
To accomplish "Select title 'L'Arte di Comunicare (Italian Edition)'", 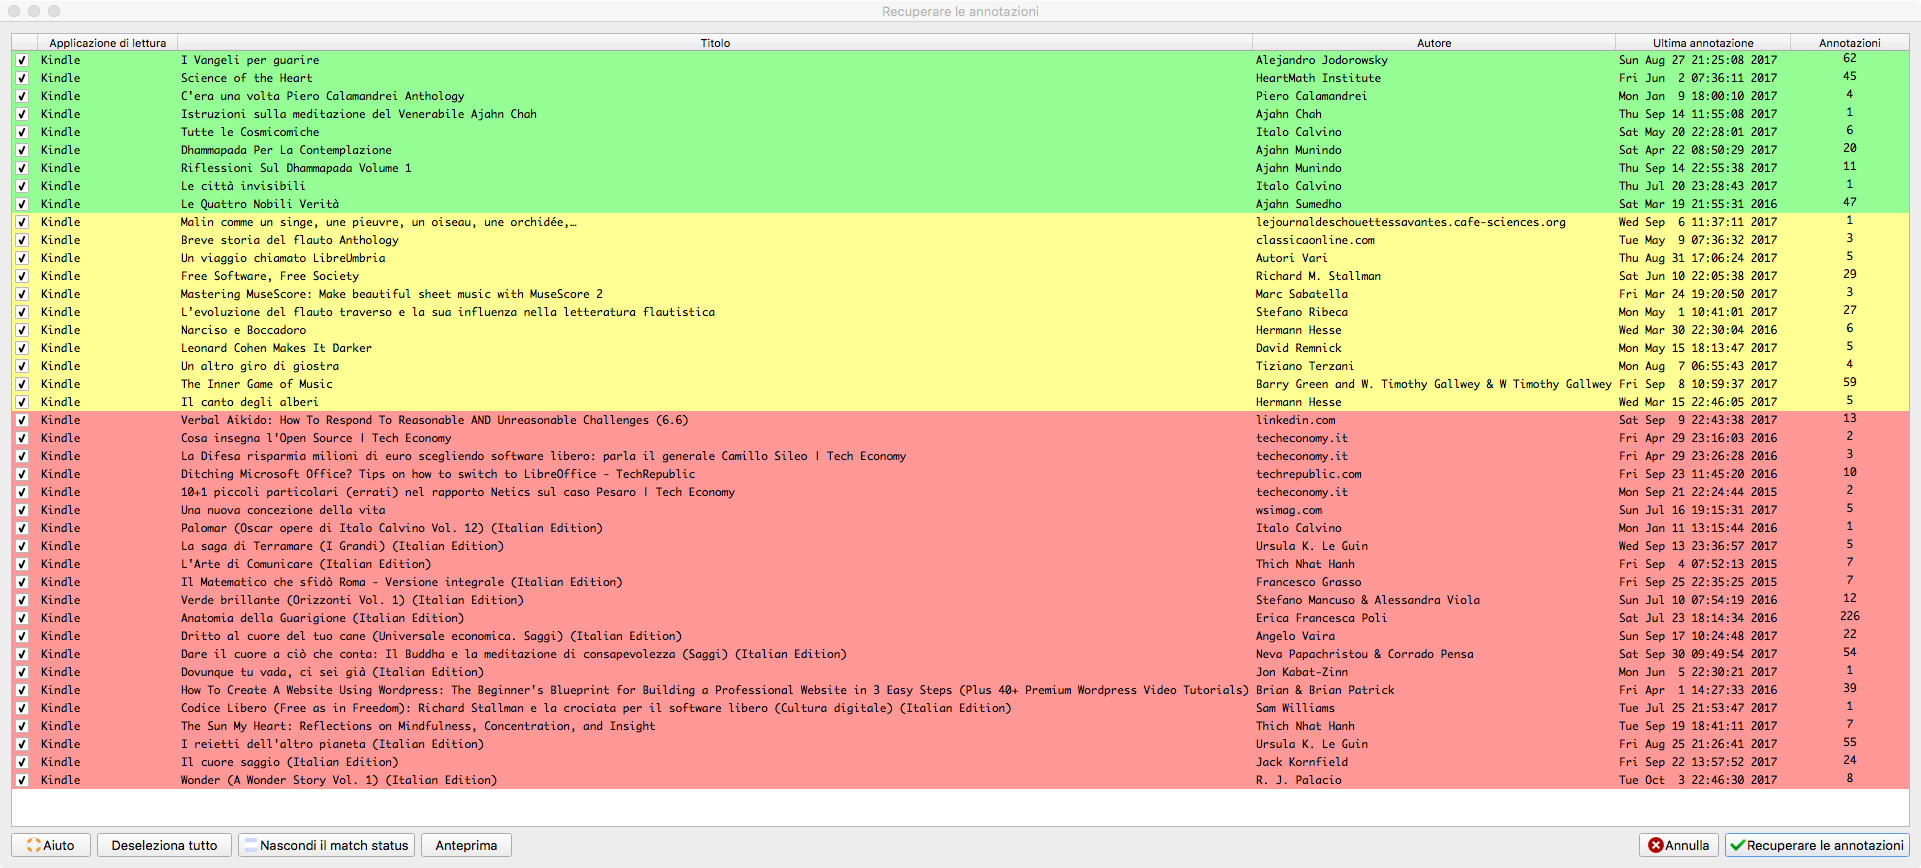I will click(x=306, y=564).
